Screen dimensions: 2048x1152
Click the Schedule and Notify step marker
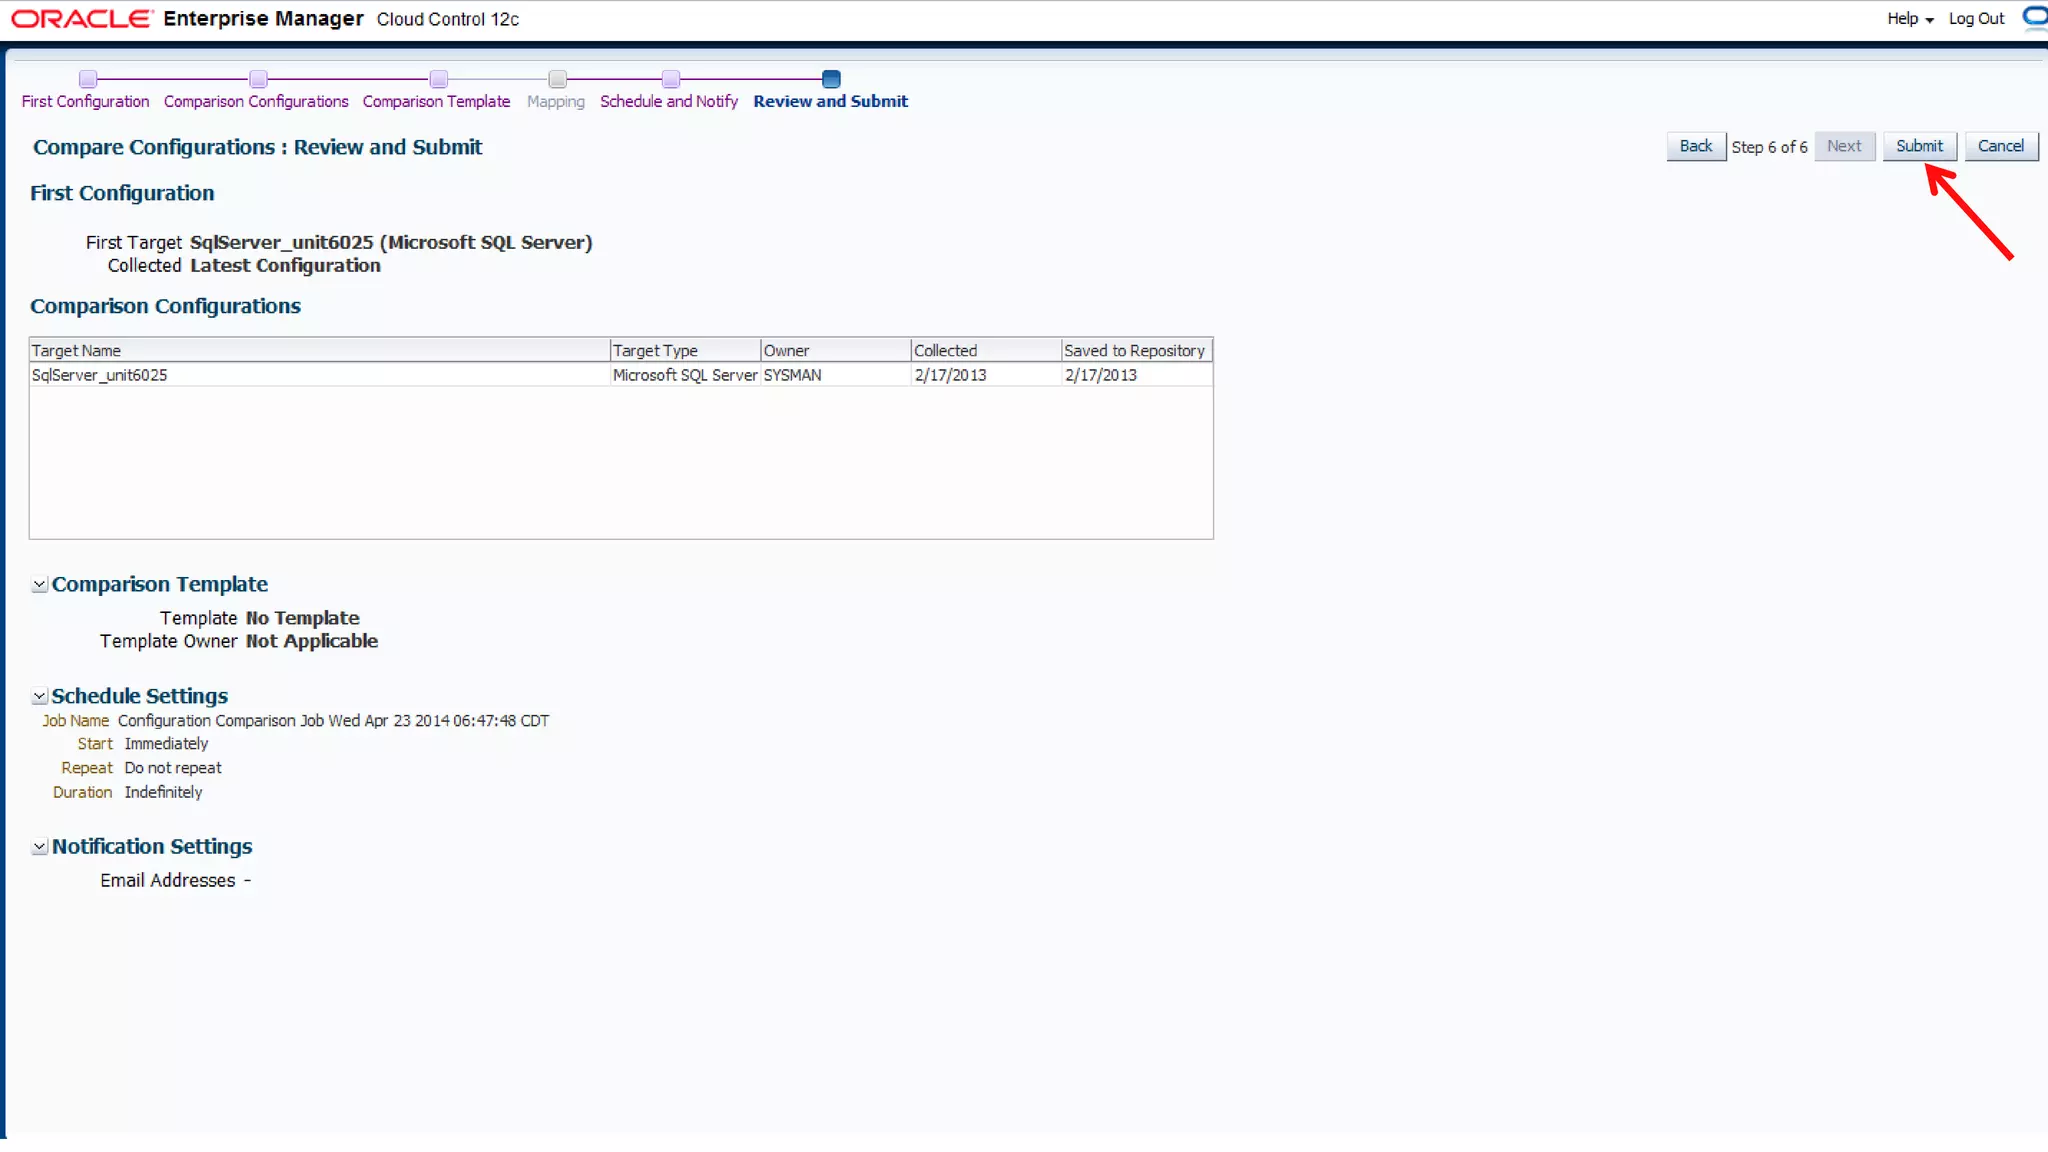671,79
